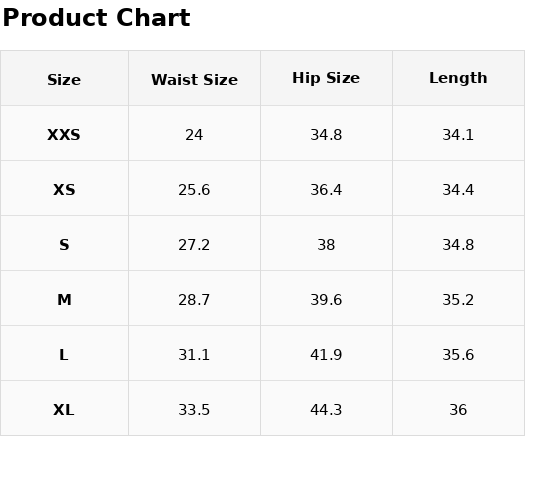560x500 pixels.
Task: Select the length value 36 cell
Action: pyautogui.click(x=459, y=408)
